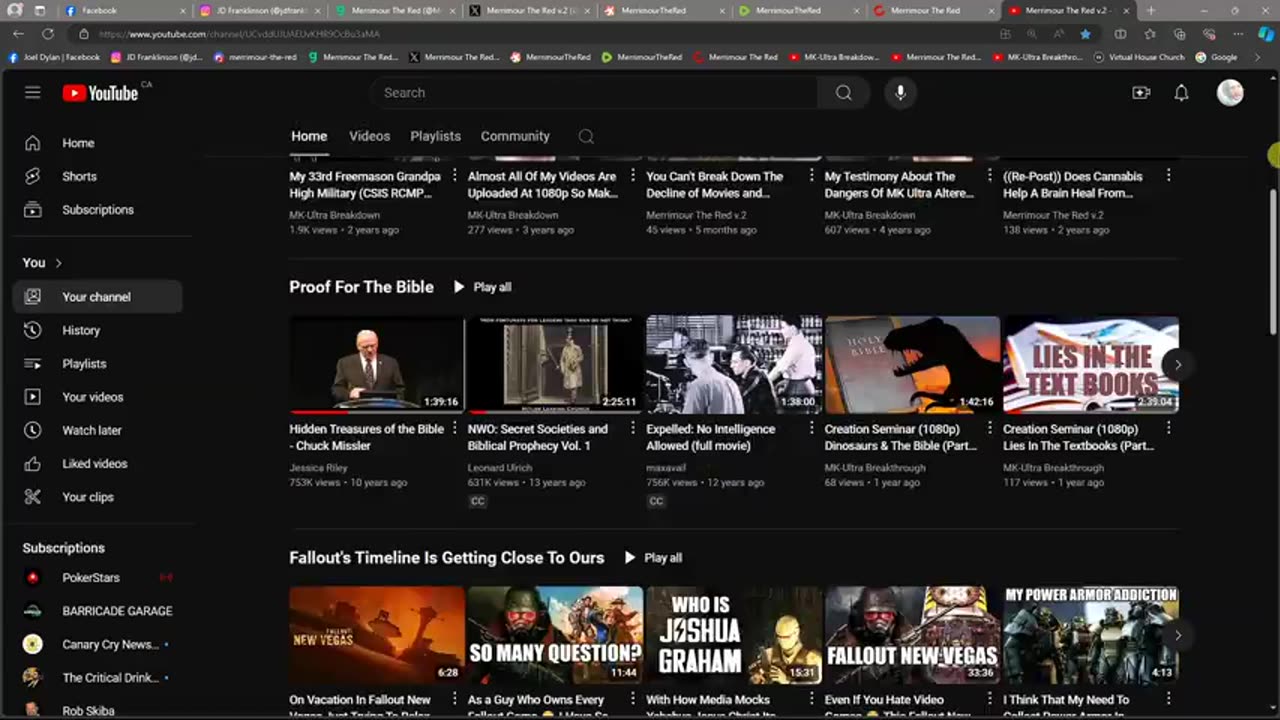This screenshot has height=720, width=1280.
Task: Open Lies In The Textbooks thumbnail
Action: [x=1091, y=365]
